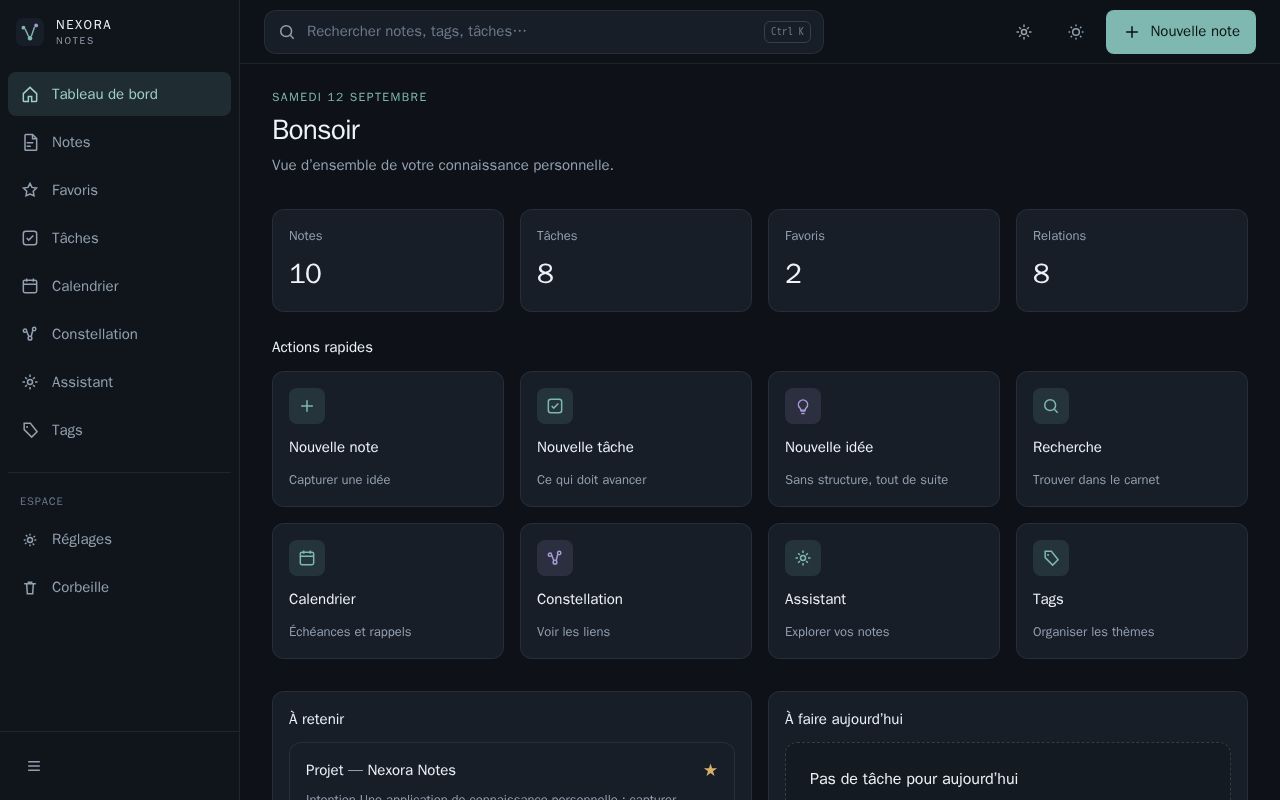The image size is (1280, 800).
Task: Click the À retenir heading
Action: [316, 719]
